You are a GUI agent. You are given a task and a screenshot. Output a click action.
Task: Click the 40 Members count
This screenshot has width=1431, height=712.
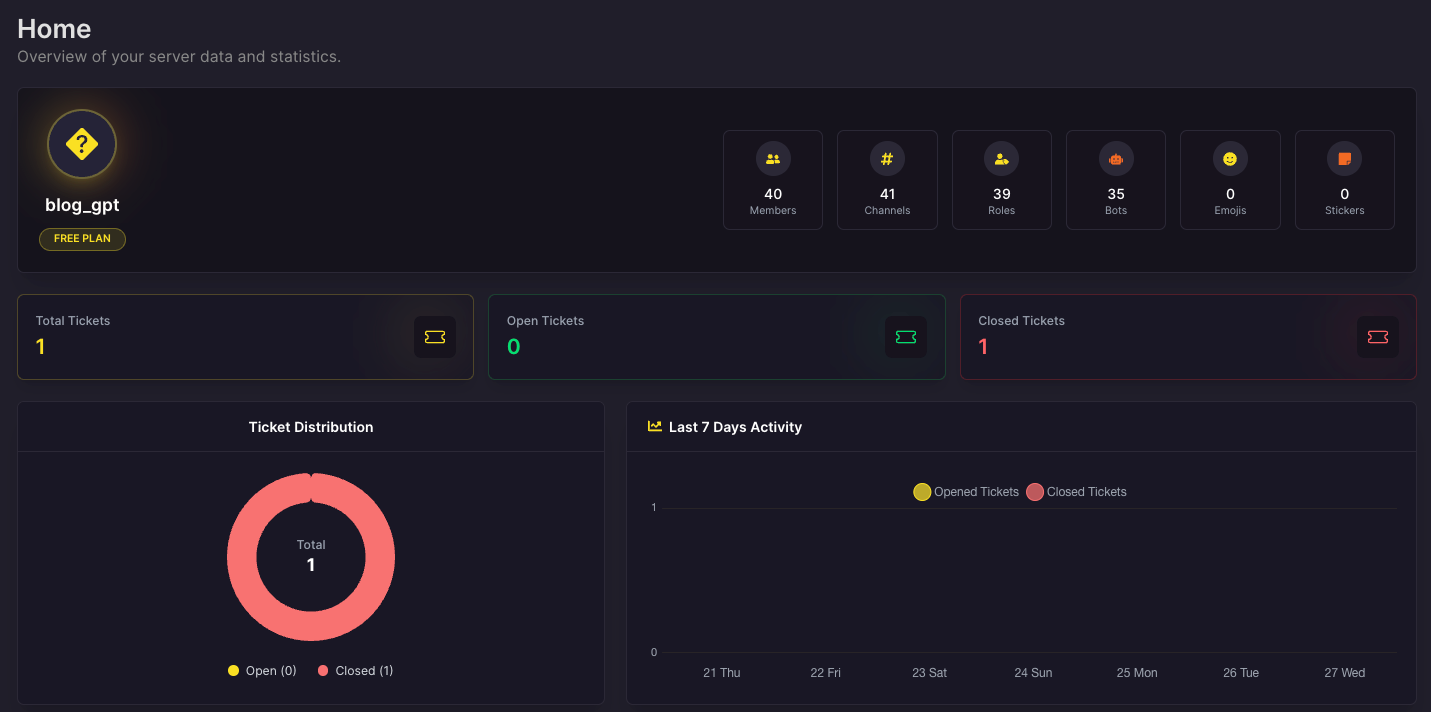point(773,194)
